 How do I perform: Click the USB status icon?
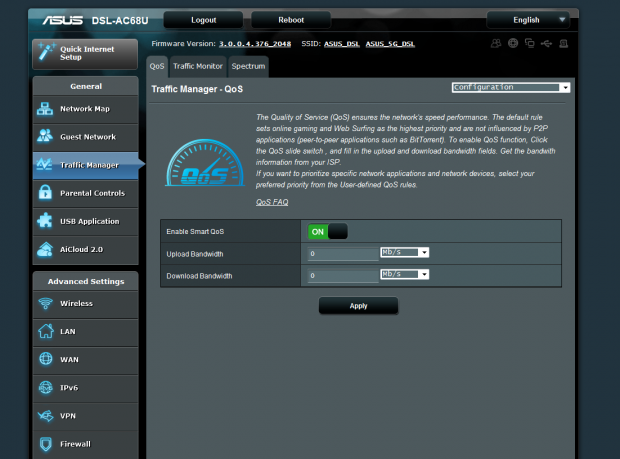point(546,43)
